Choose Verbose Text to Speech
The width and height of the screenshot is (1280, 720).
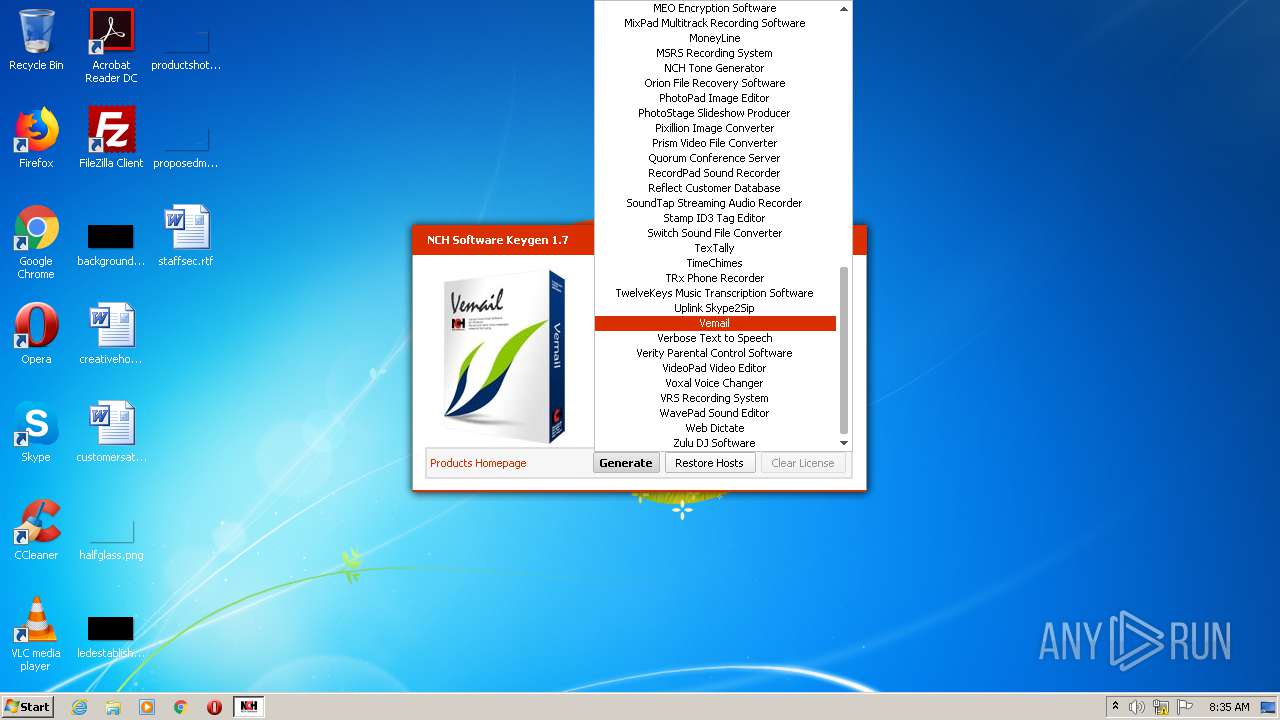point(715,338)
